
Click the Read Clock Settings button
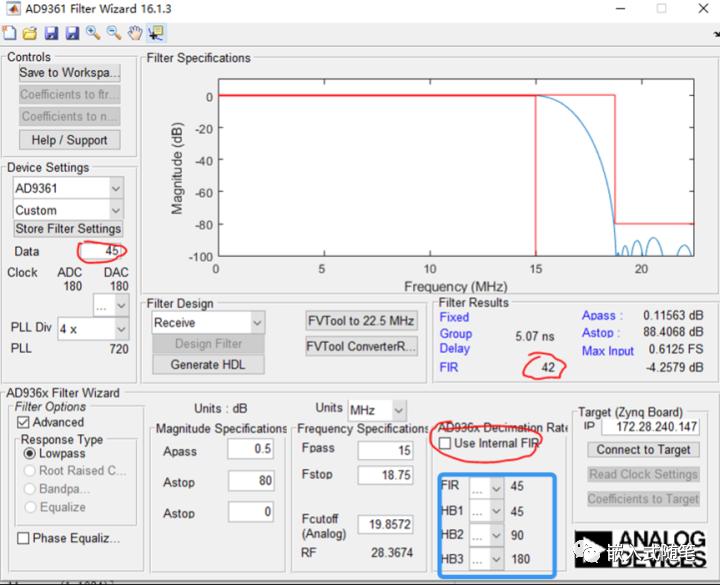pyautogui.click(x=643, y=474)
